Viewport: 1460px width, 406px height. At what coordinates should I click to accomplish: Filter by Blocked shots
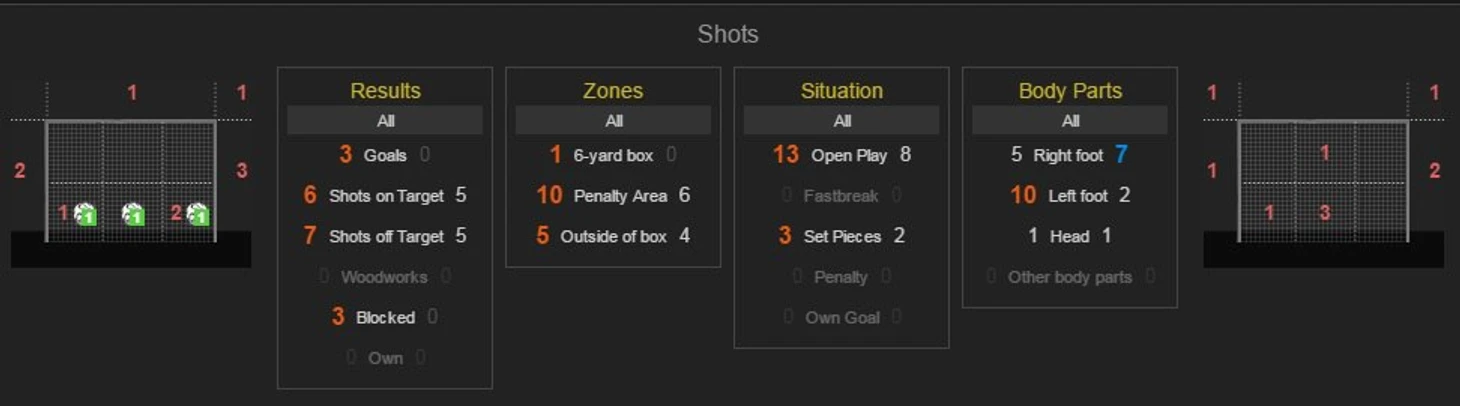(x=385, y=317)
